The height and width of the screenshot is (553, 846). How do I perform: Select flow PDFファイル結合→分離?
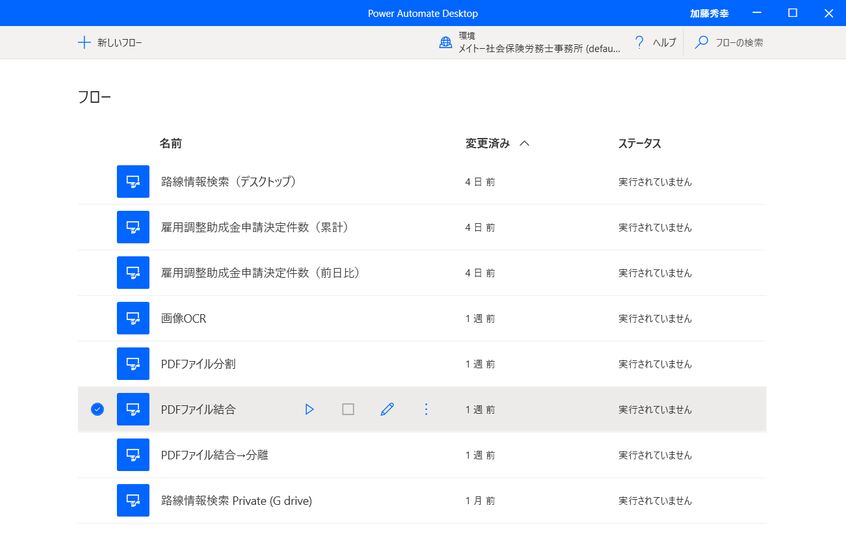coord(214,455)
